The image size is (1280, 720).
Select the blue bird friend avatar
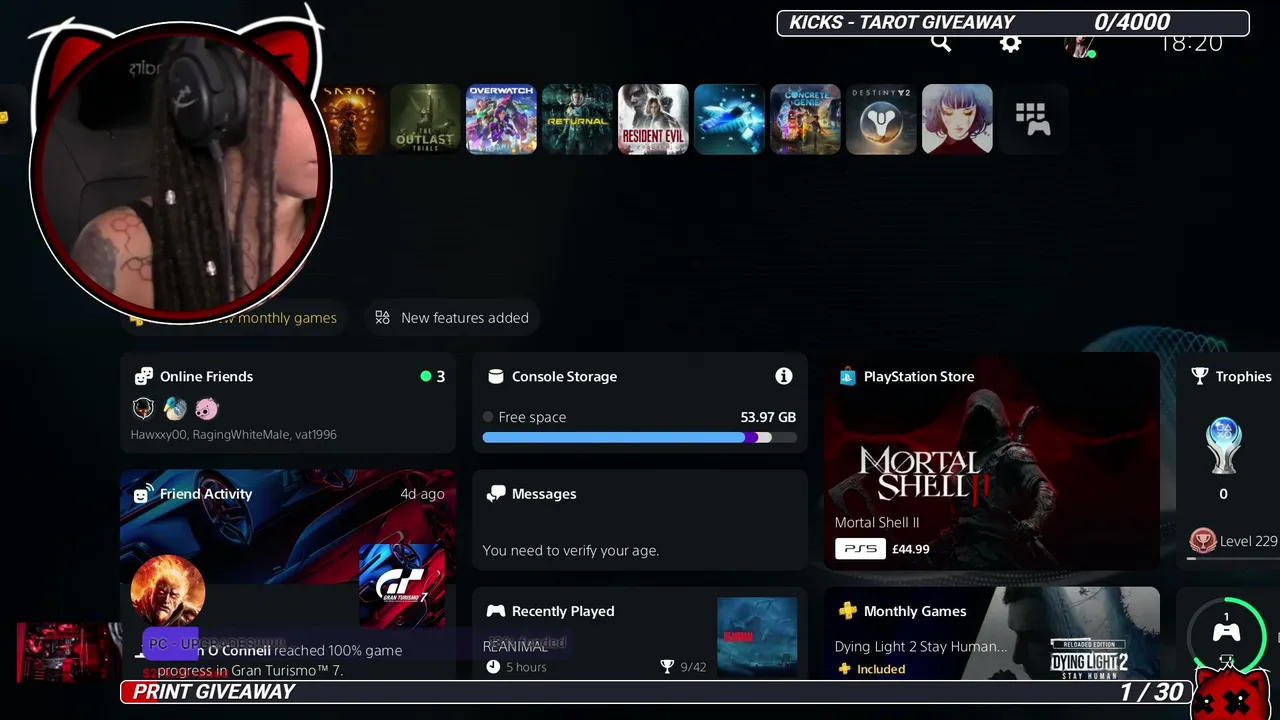175,408
